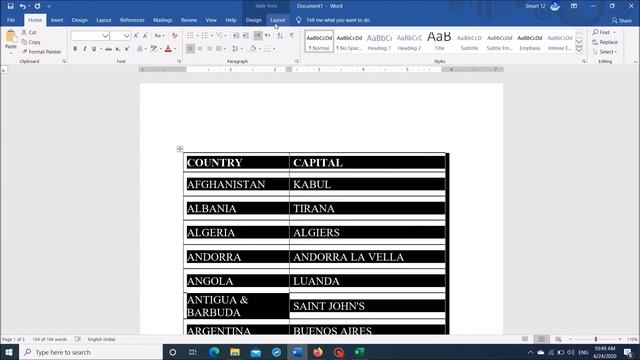Switch to Print Layout view in the status bar

click(541, 339)
